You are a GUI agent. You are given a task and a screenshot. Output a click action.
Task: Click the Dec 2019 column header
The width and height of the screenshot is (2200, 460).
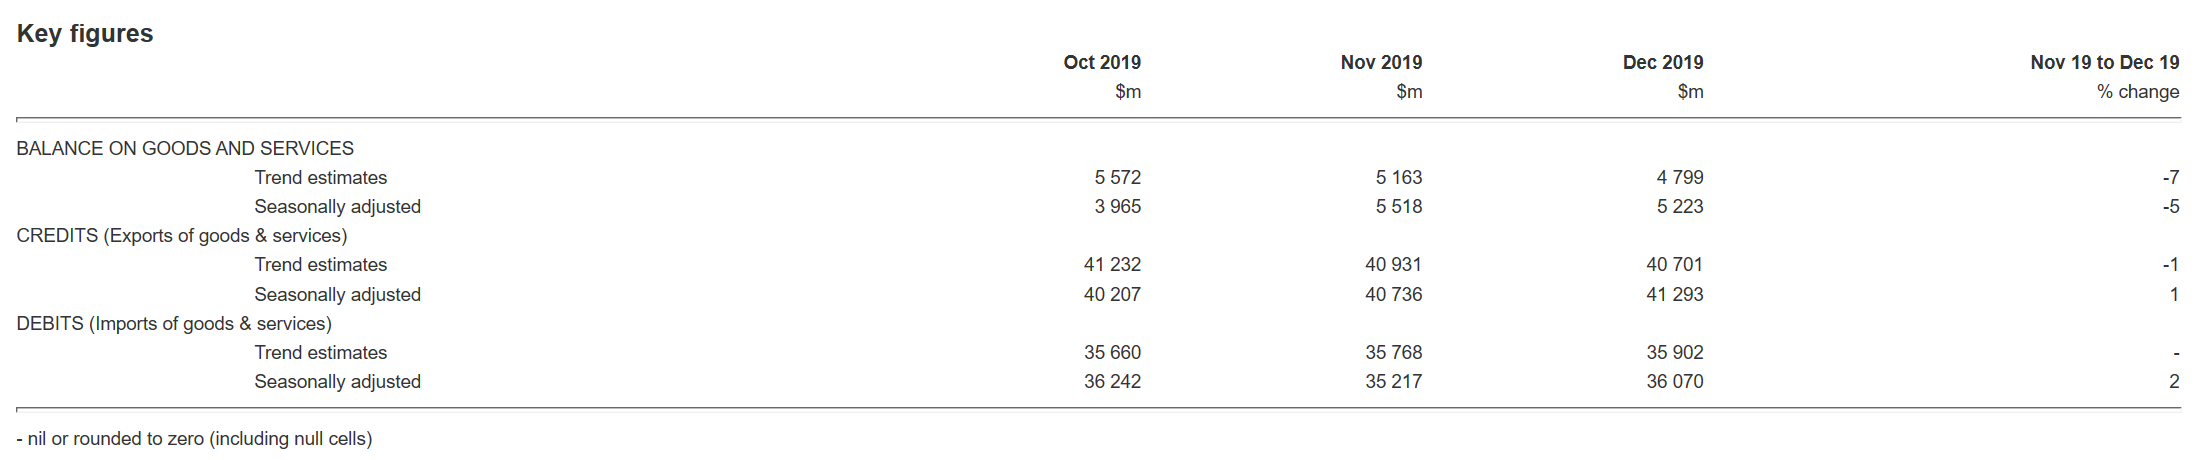point(1662,62)
